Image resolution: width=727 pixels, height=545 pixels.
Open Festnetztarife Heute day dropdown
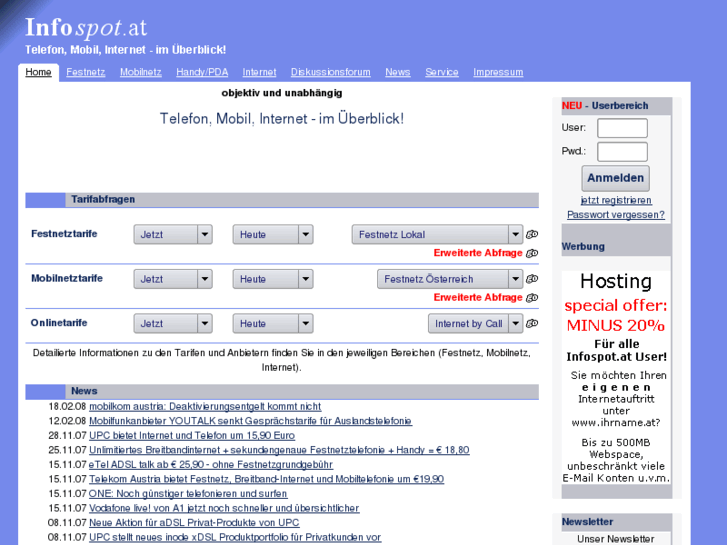[273, 235]
